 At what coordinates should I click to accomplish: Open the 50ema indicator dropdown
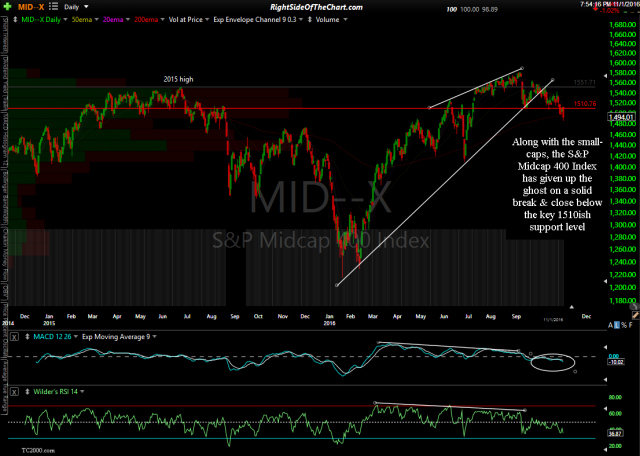coord(85,20)
